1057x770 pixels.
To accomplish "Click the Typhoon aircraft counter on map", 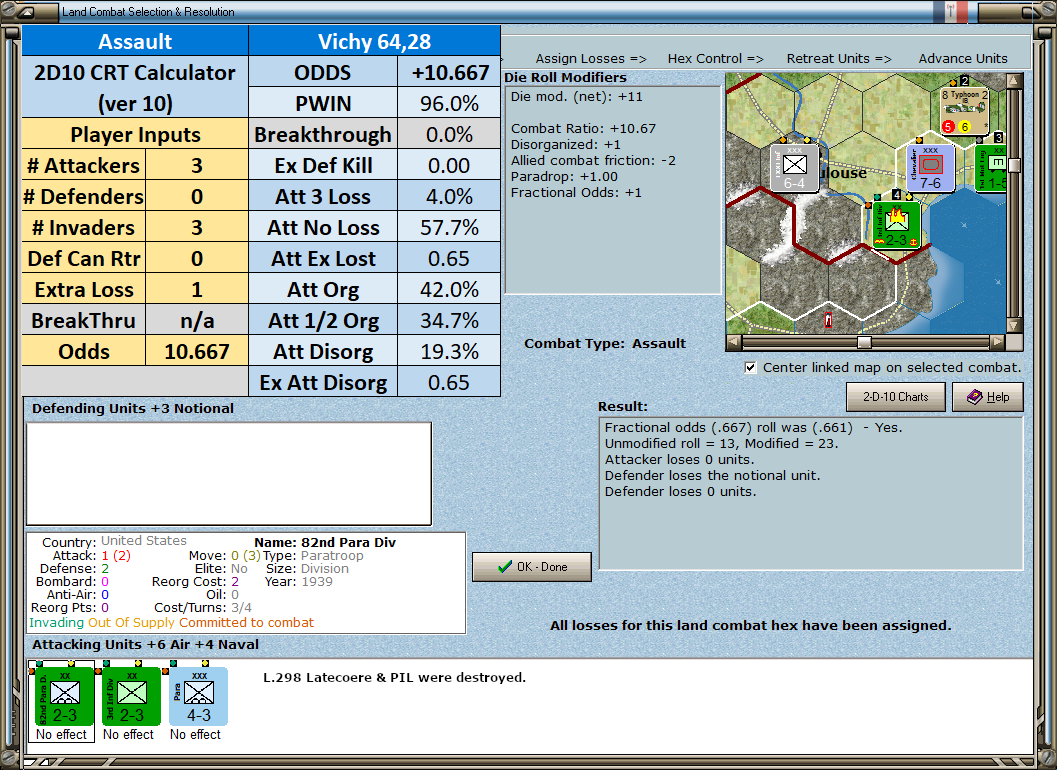I will (x=965, y=110).
